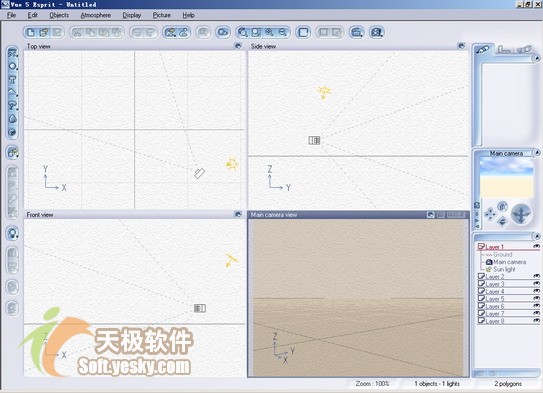Screen dimensions: 543x393
Task: Open the Objects menu
Action: coord(59,15)
